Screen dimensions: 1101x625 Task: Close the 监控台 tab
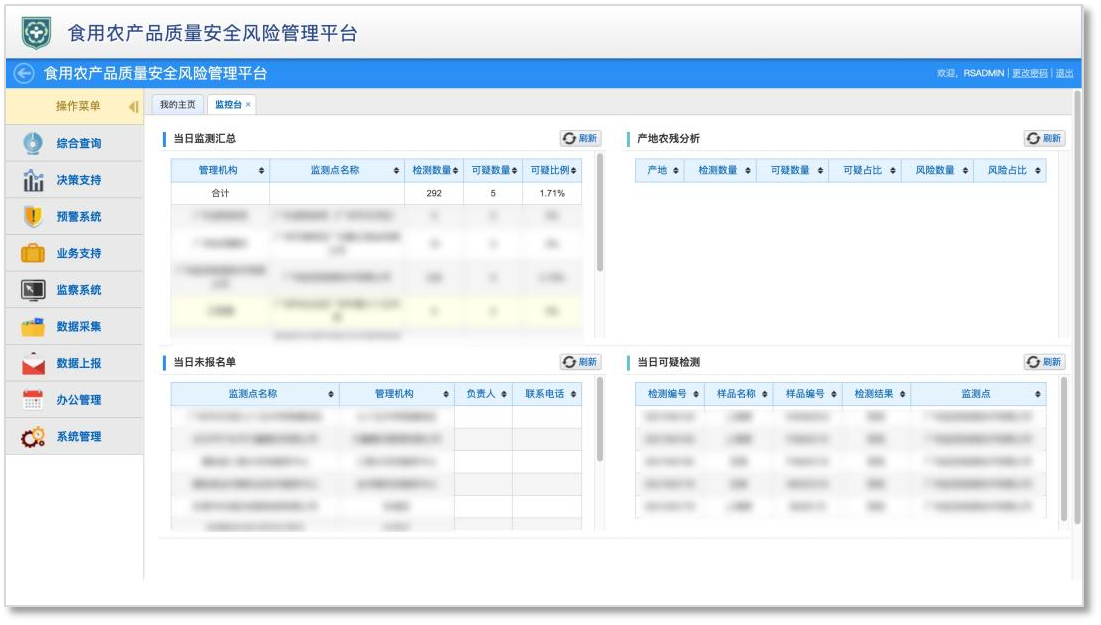tap(249, 105)
